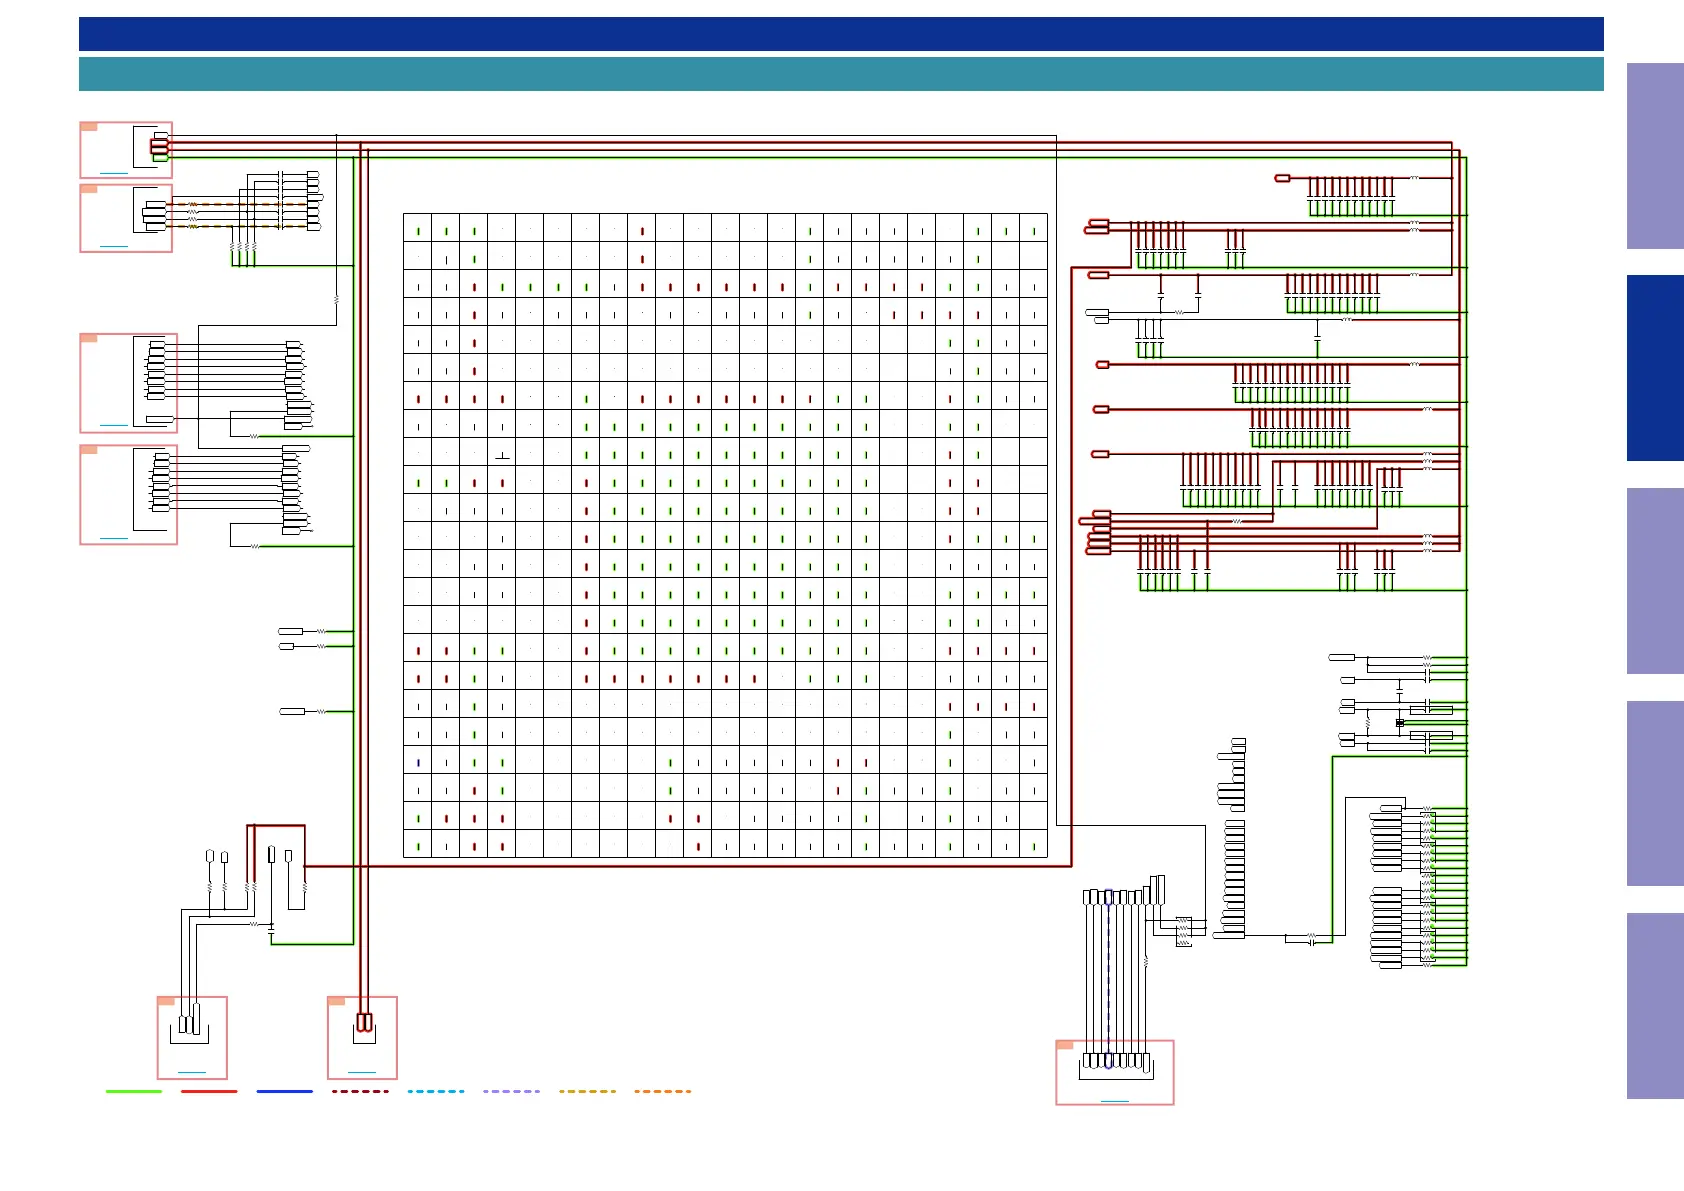Viewport: 1684px width, 1191px height.
Task: Click the orange tag on the bottom-right connector box
Action: coord(1065,1045)
